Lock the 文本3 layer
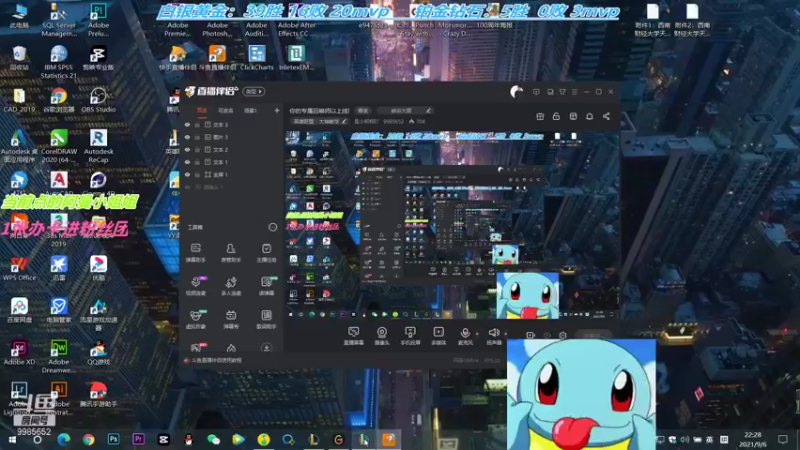800x450 pixels. [x=197, y=124]
